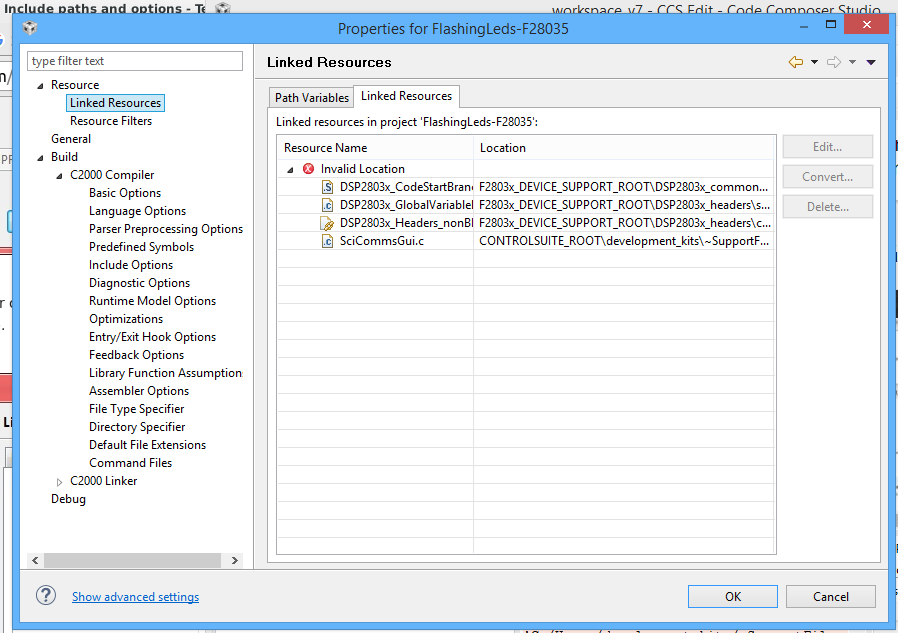
Task: Open Basic Options page
Action: [x=125, y=193]
